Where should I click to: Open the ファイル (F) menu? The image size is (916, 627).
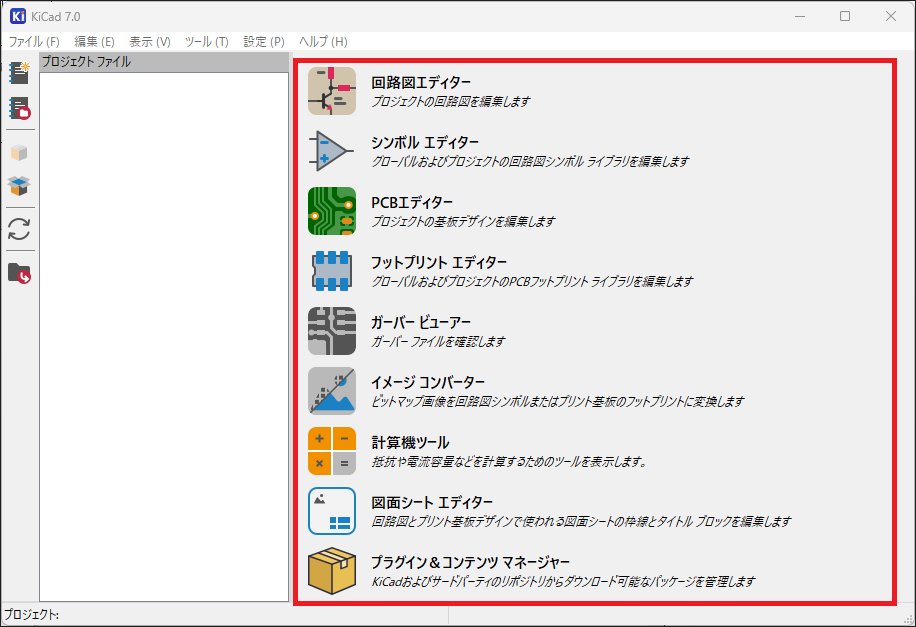tap(34, 41)
